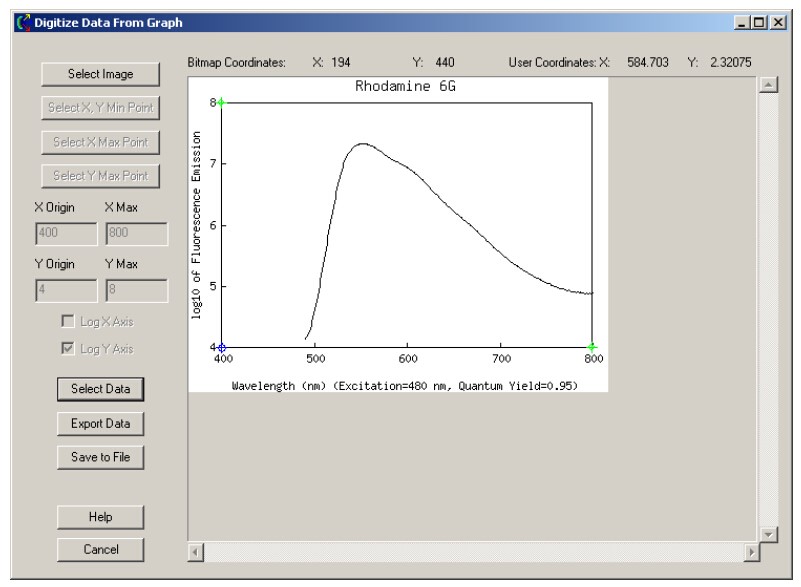Viewport: 801px width, 587px height.
Task: Click the Select X, Y Min Point button
Action: pyautogui.click(x=100, y=108)
